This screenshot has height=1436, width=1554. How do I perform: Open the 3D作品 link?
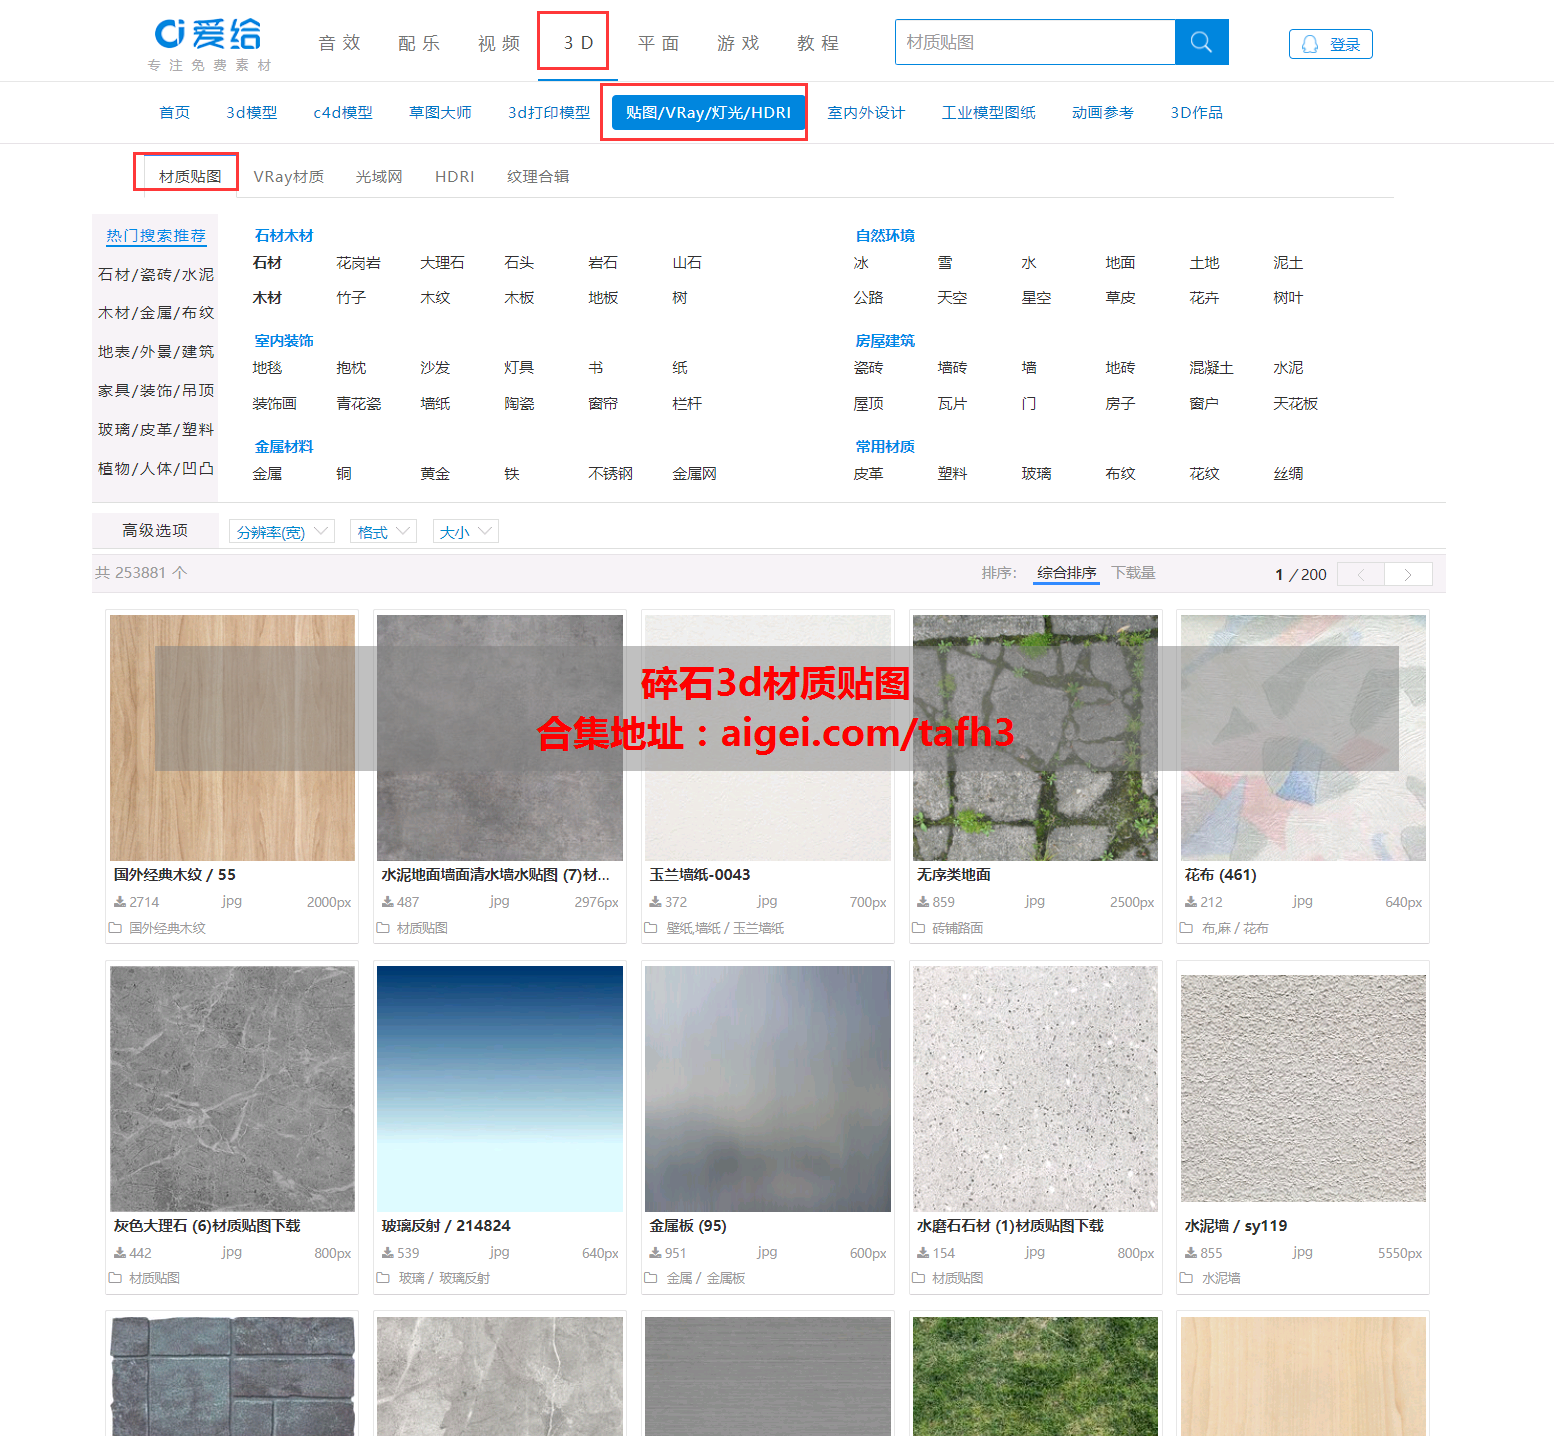point(1197,113)
